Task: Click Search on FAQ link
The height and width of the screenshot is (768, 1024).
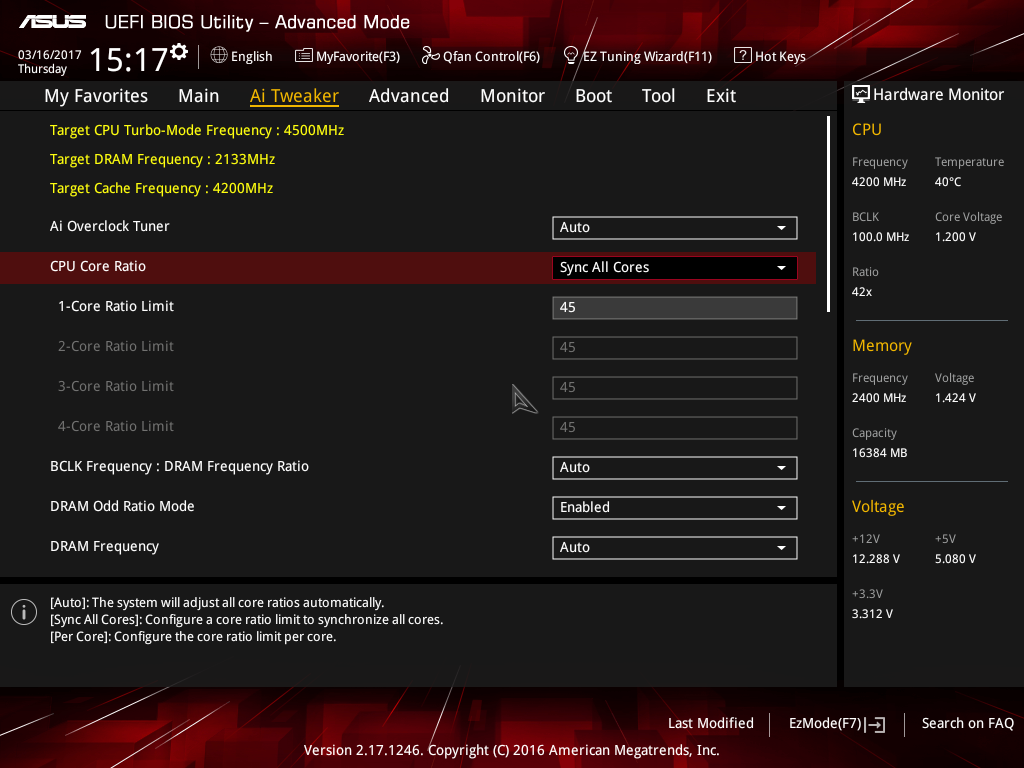Action: pos(967,723)
